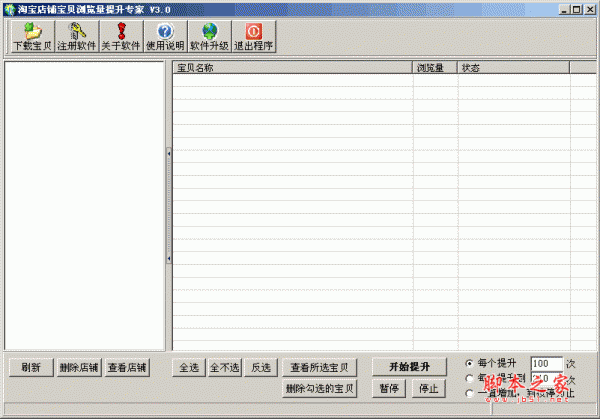Image resolution: width=600 pixels, height=419 pixels.
Task: Launch 软件升级 upgrade globe icon
Action: pos(209,36)
